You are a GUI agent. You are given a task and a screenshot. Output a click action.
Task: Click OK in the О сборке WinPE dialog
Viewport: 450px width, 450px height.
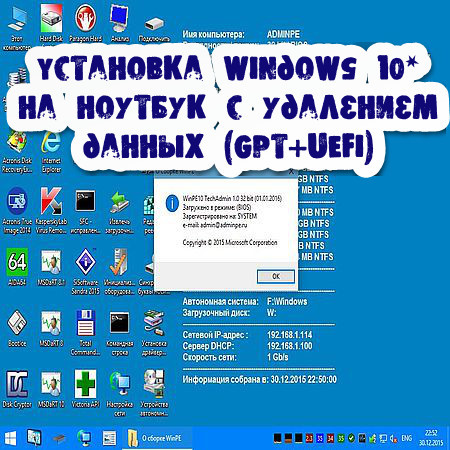(276, 276)
